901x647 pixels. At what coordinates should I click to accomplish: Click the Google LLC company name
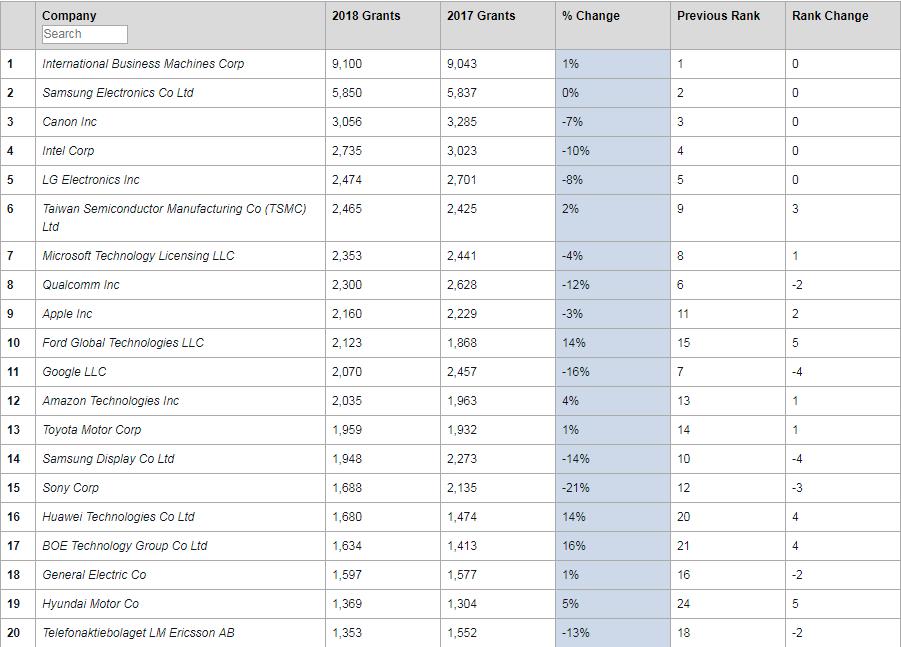click(x=74, y=372)
